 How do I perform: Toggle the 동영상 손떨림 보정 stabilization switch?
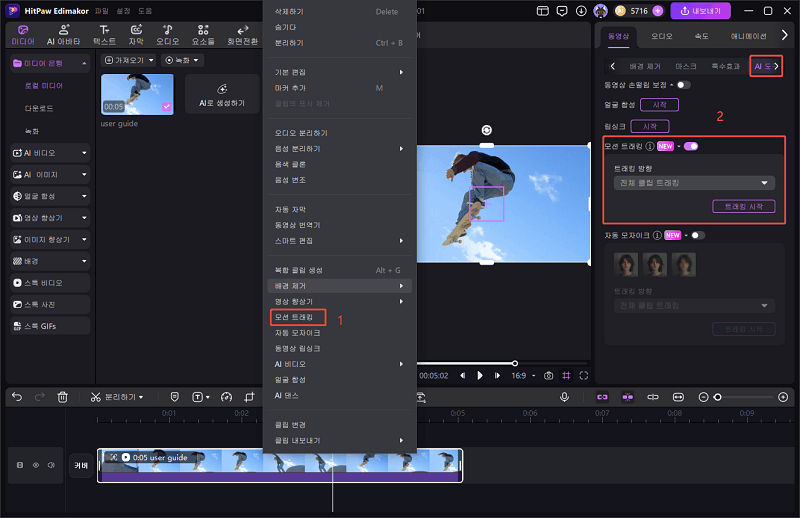click(x=684, y=85)
